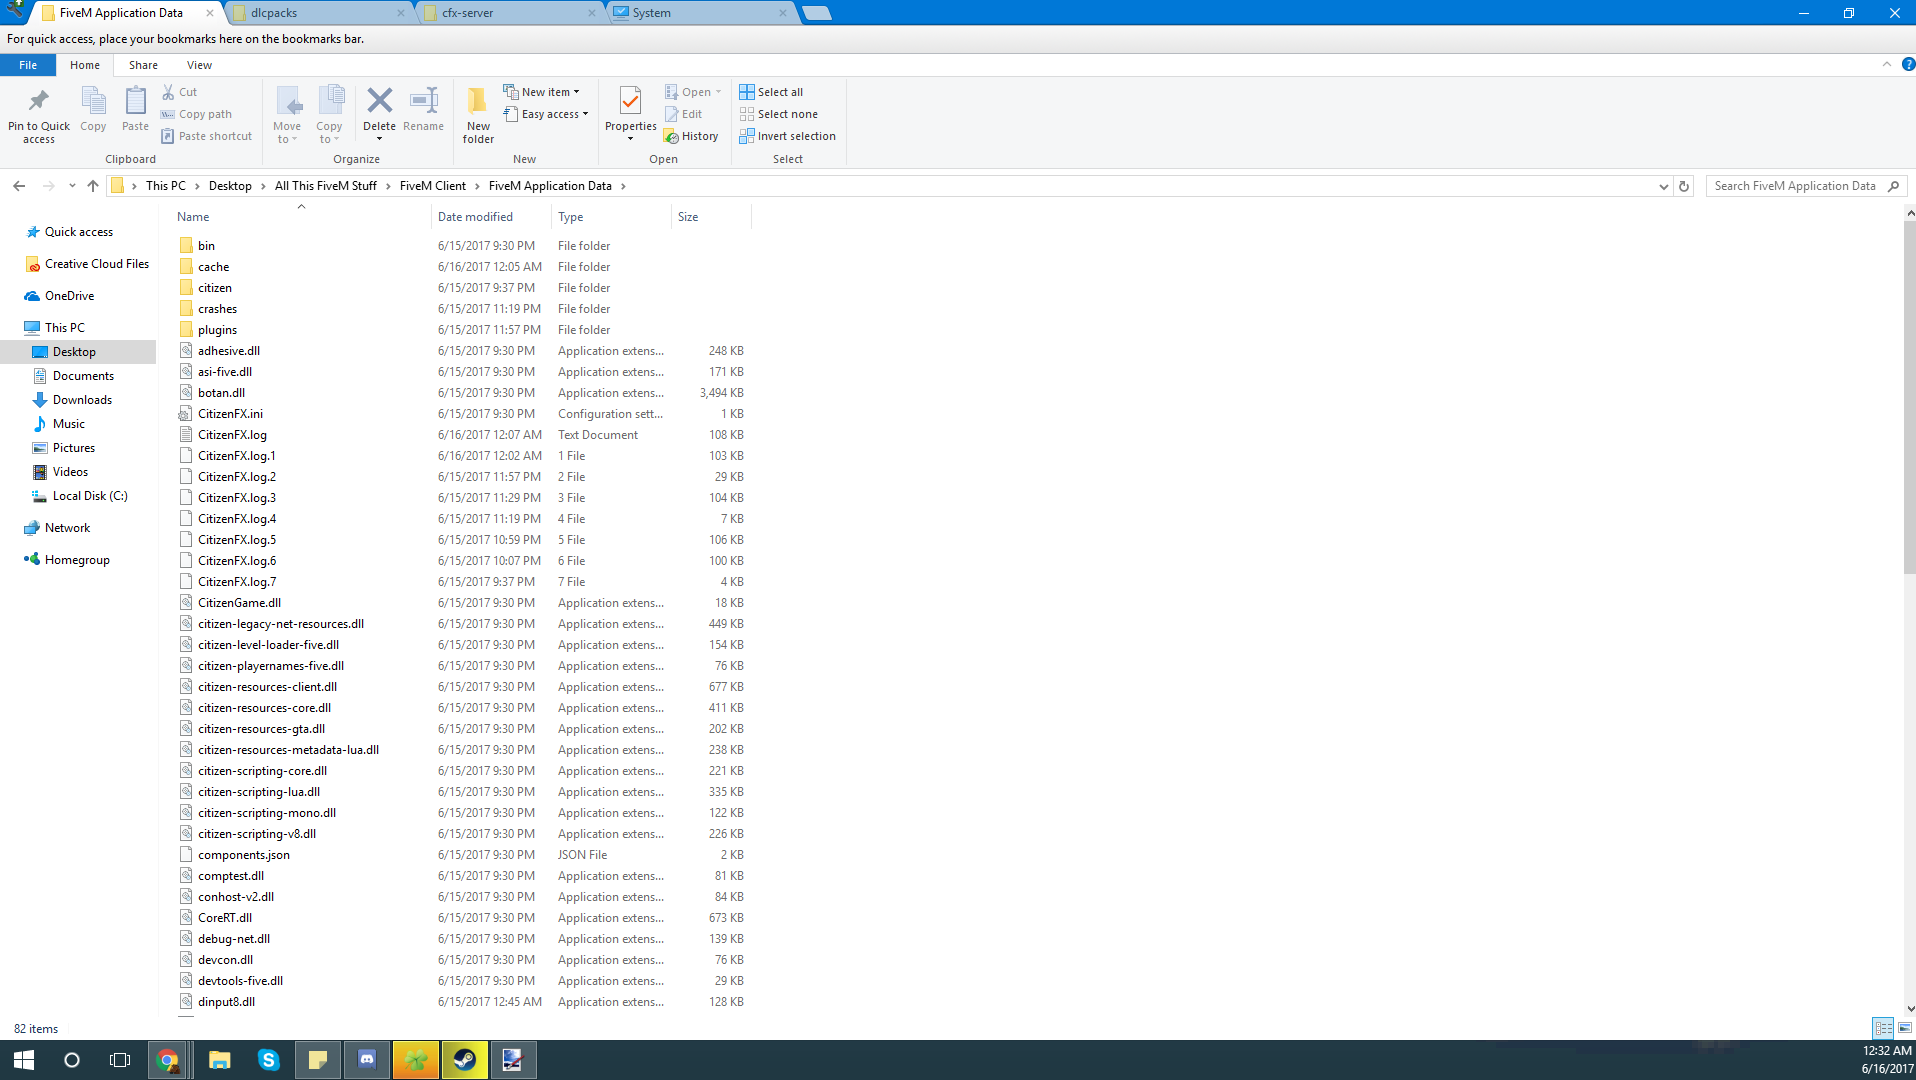Open the New item dropdown
The width and height of the screenshot is (1916, 1080).
[x=542, y=92]
